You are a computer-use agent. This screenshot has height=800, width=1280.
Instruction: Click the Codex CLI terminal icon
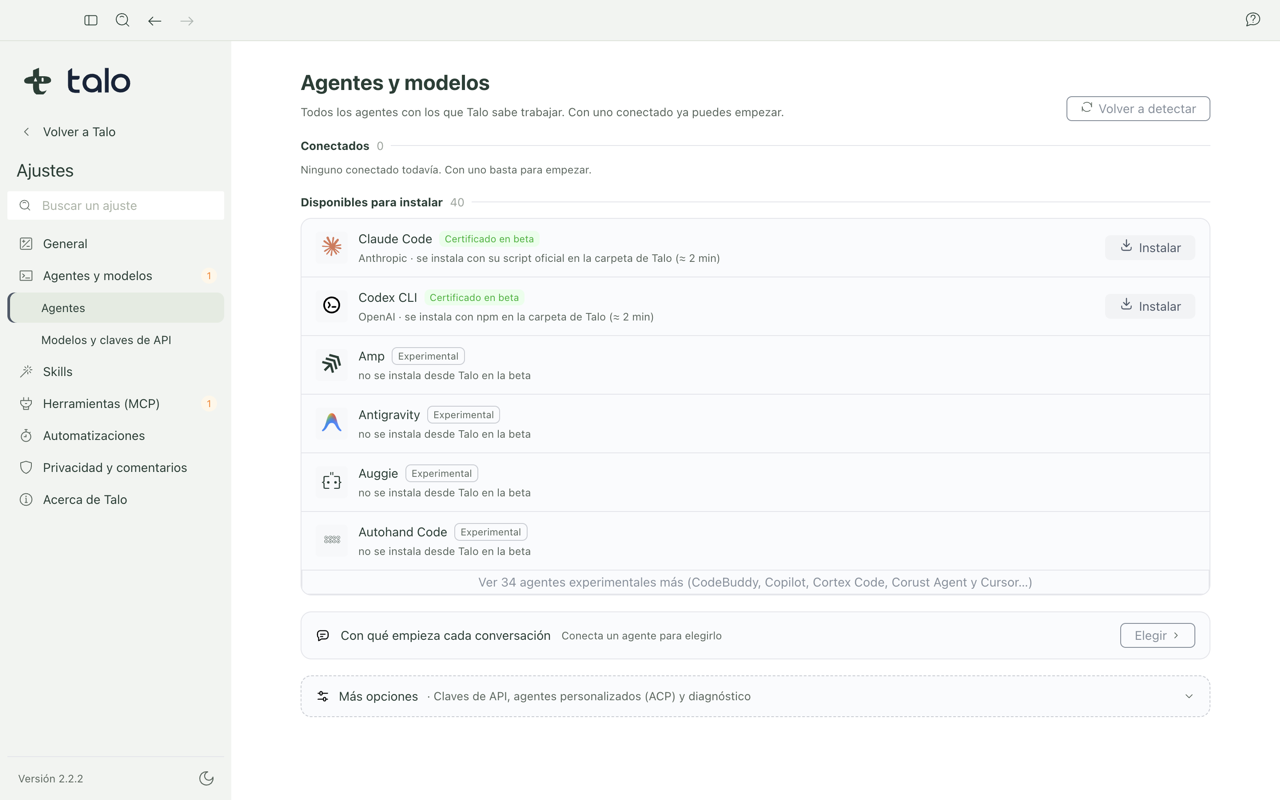click(332, 305)
